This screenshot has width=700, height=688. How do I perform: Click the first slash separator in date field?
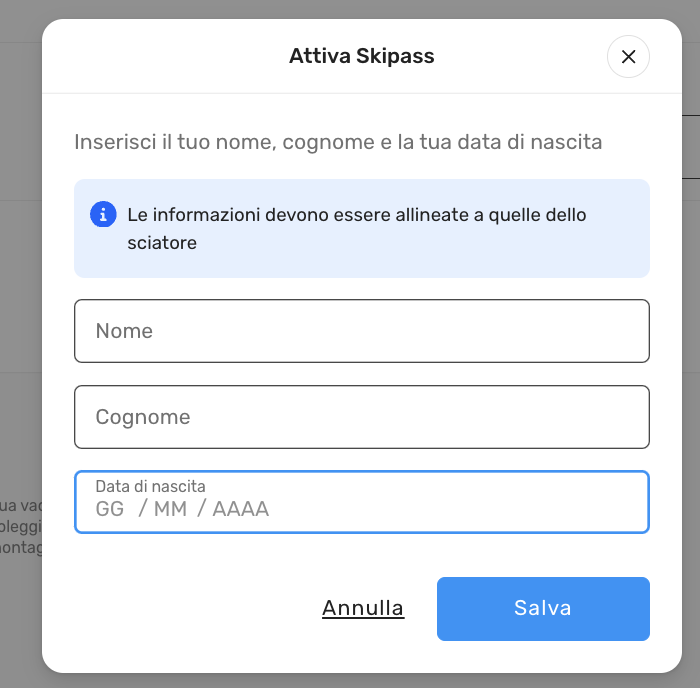click(x=142, y=509)
